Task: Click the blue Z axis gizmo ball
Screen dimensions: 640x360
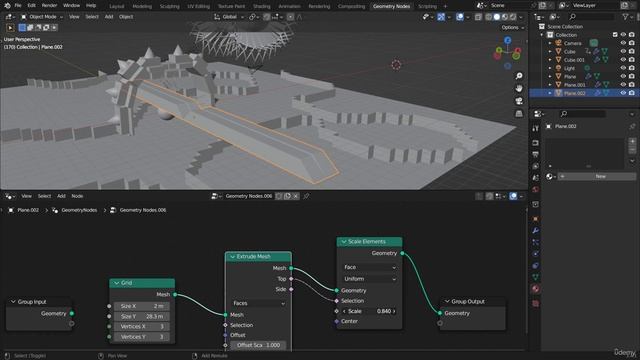Action: point(507,40)
